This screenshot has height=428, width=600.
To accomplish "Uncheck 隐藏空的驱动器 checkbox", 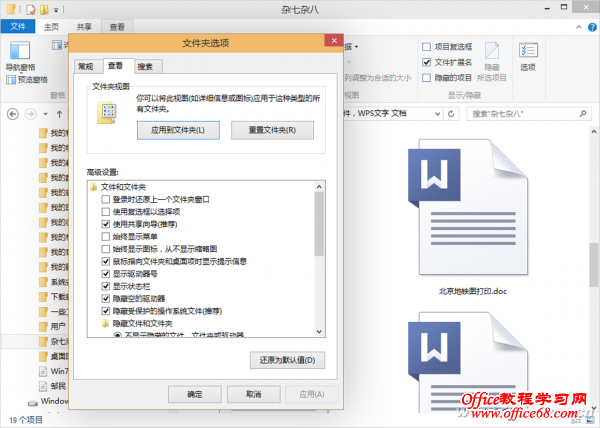I will coord(106,298).
